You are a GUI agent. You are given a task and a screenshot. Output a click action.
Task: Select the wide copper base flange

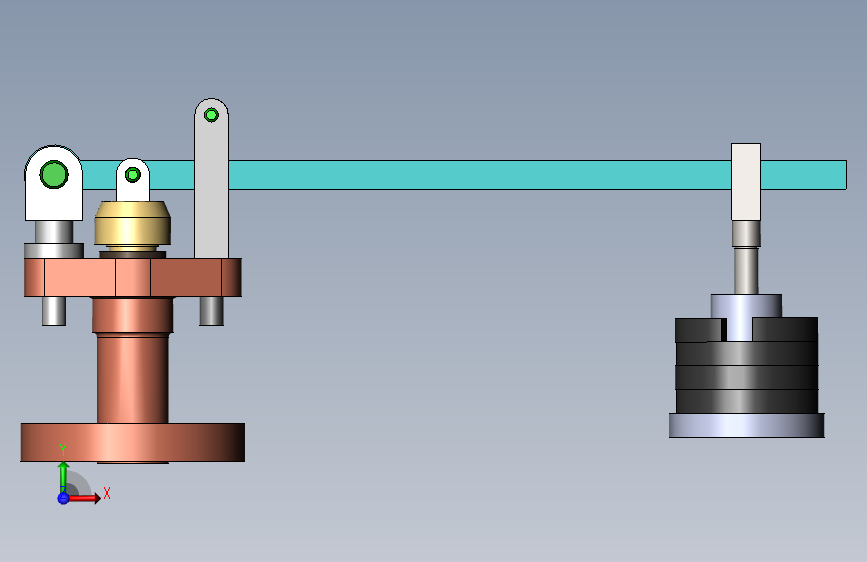[133, 443]
